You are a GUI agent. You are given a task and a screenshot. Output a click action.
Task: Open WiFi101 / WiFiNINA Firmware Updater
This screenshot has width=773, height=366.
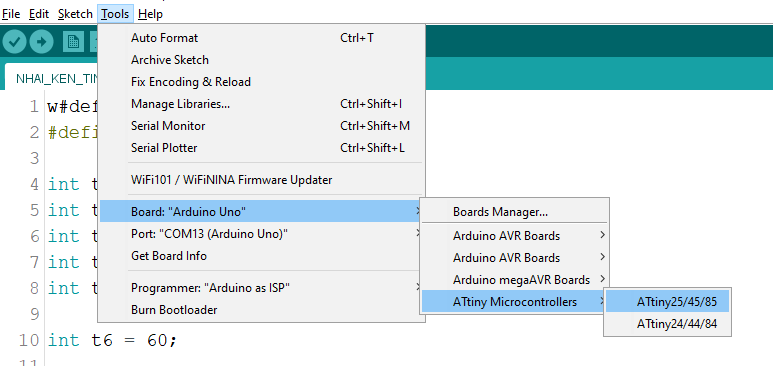[x=261, y=180]
